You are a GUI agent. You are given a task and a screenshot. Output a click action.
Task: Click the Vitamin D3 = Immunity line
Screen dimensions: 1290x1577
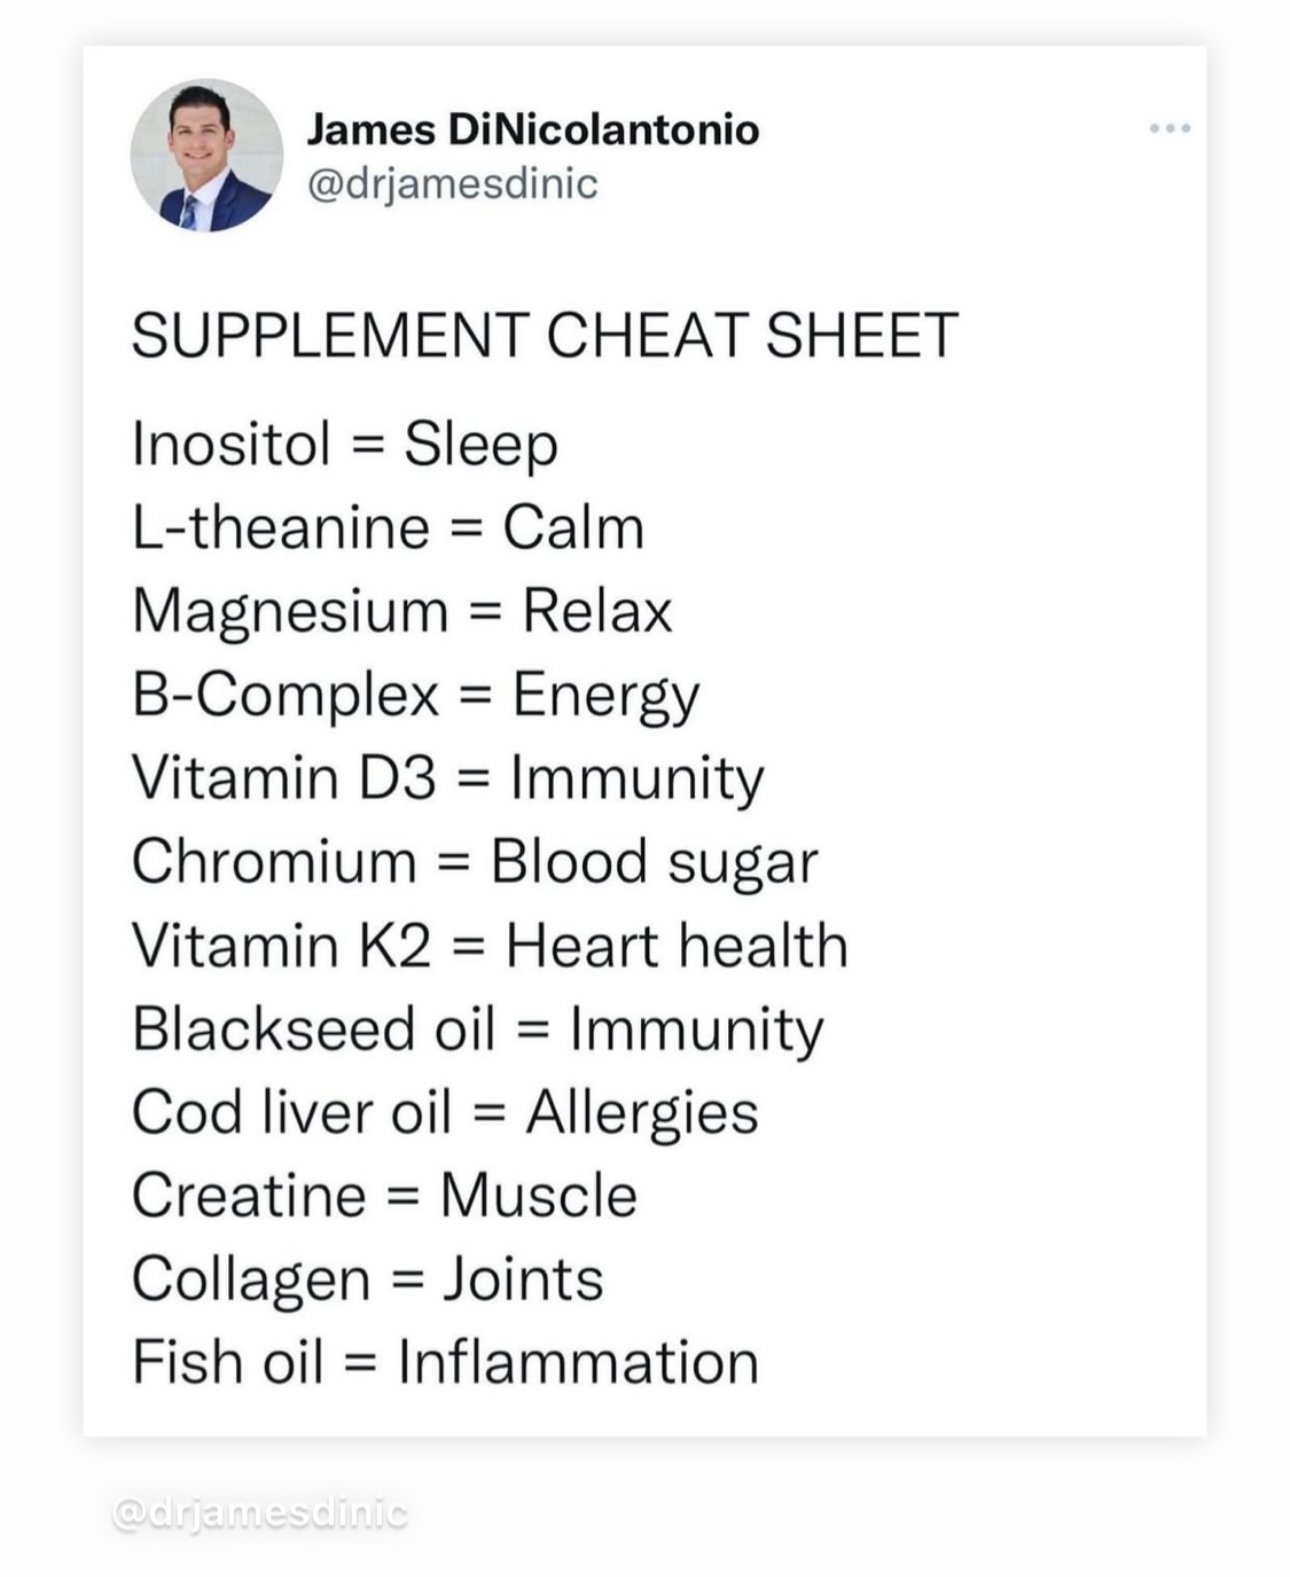[448, 778]
